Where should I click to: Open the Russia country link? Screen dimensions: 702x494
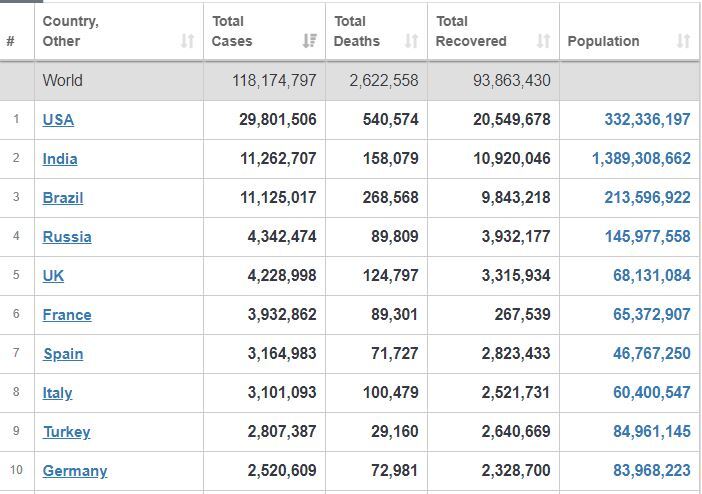click(67, 236)
